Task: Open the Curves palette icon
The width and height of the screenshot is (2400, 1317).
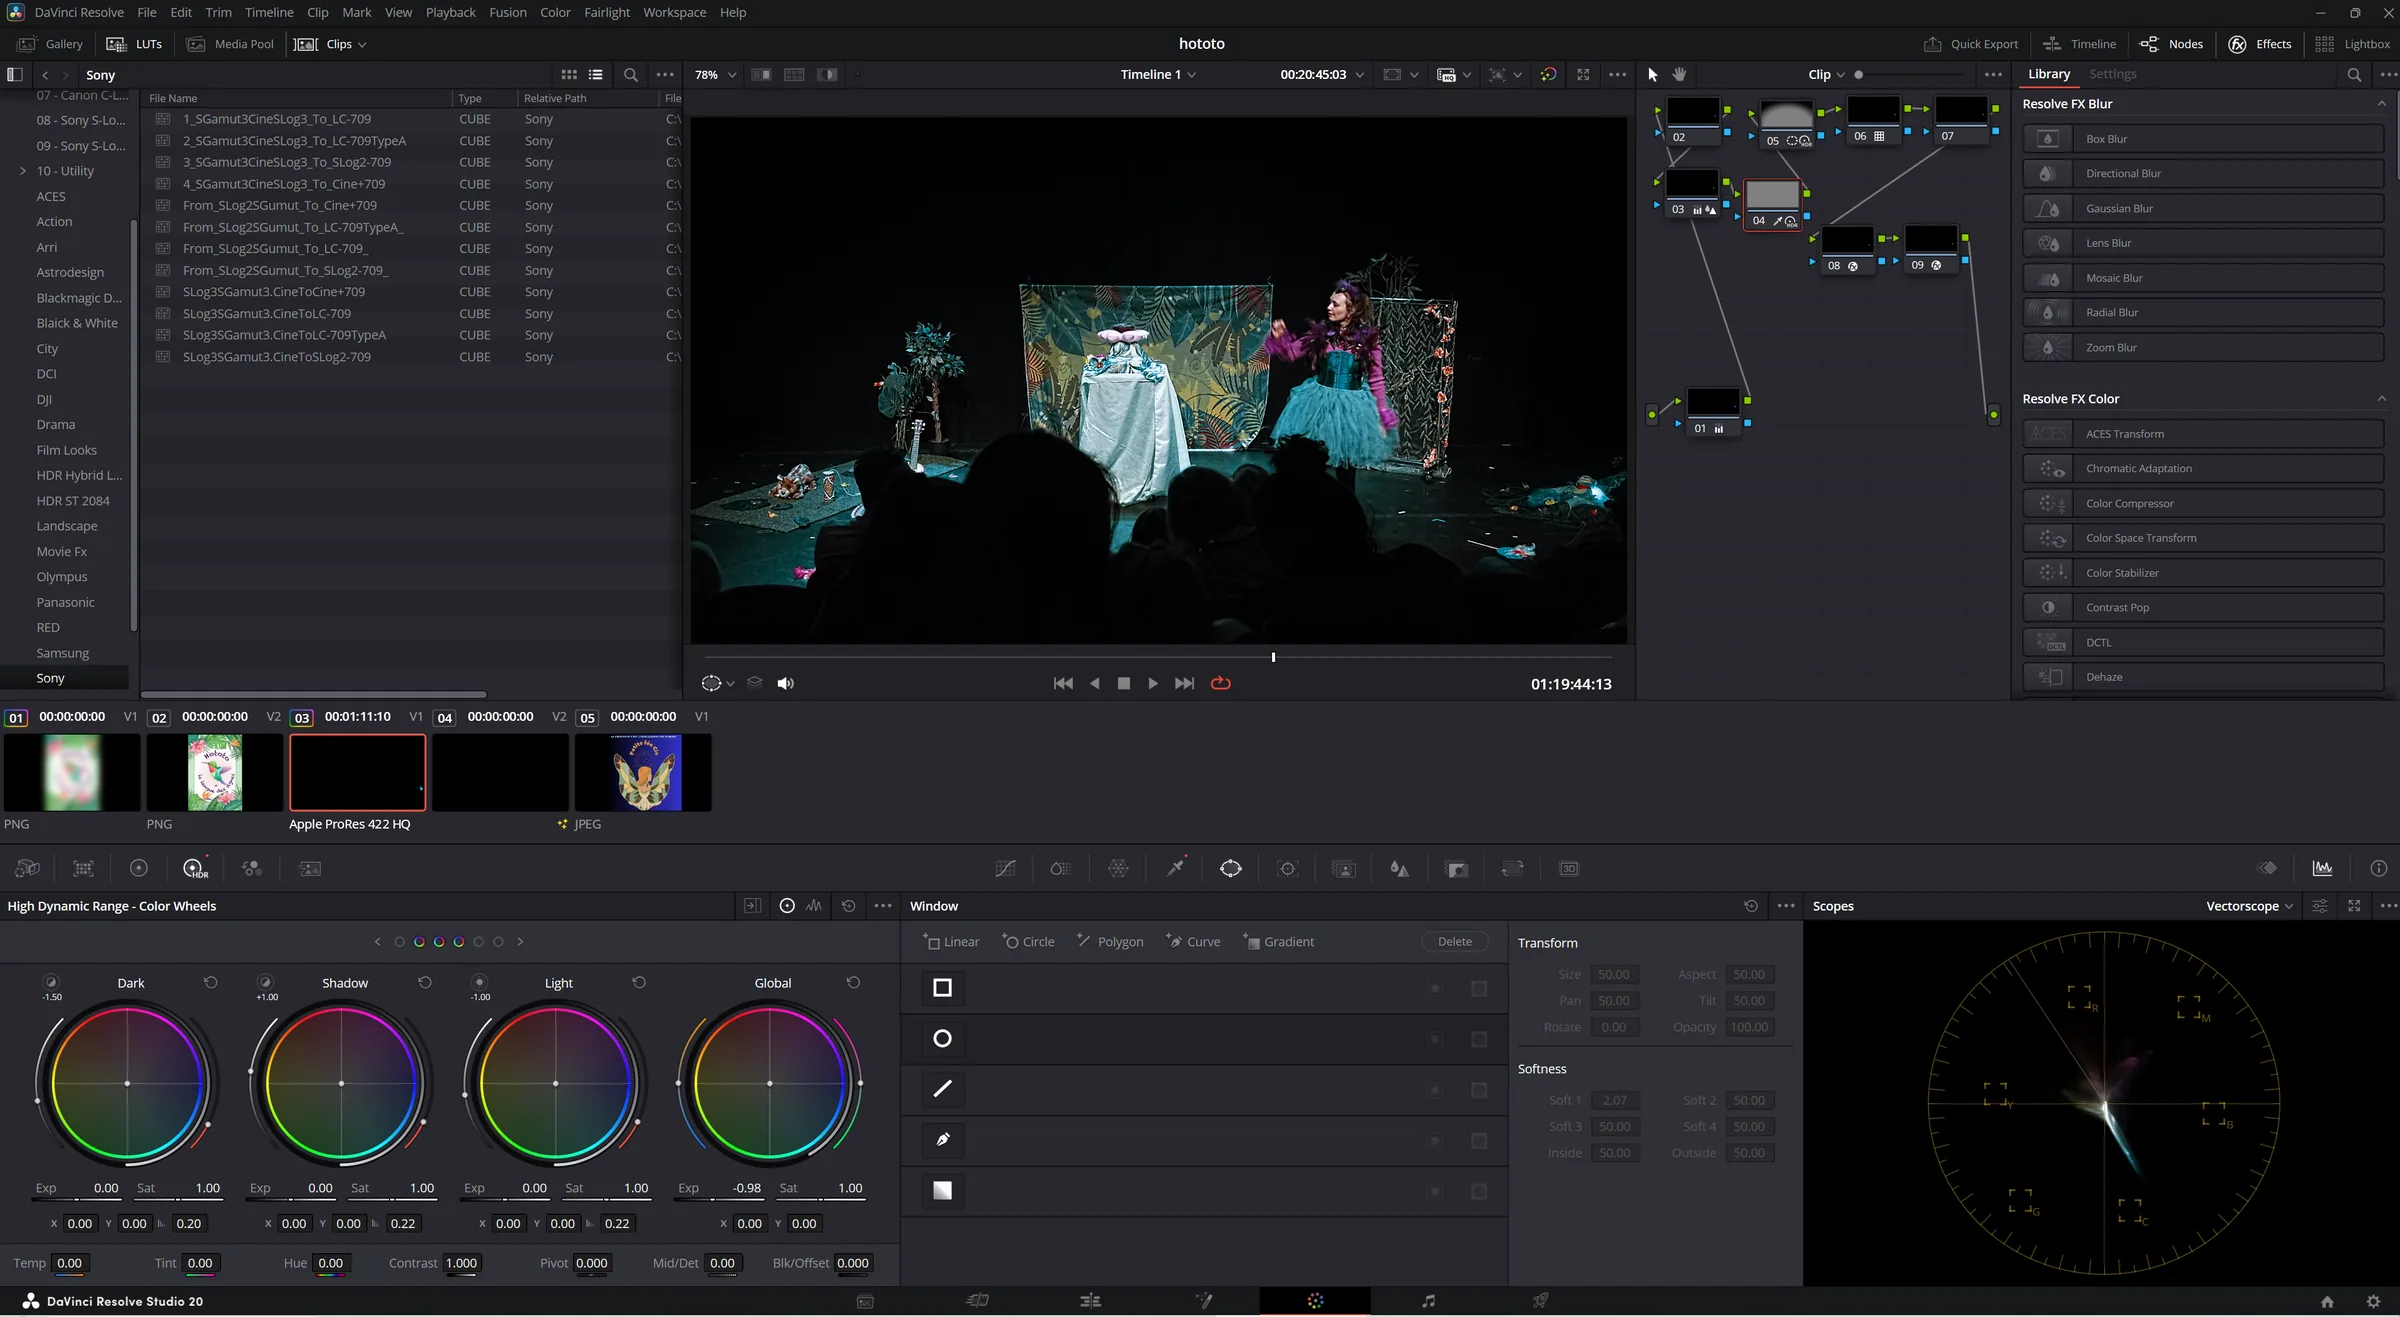Action: click(x=1005, y=869)
